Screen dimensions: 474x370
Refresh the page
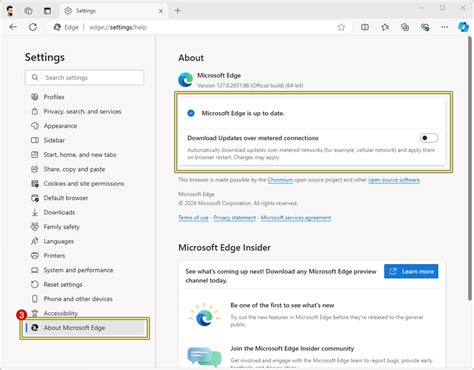[33, 27]
